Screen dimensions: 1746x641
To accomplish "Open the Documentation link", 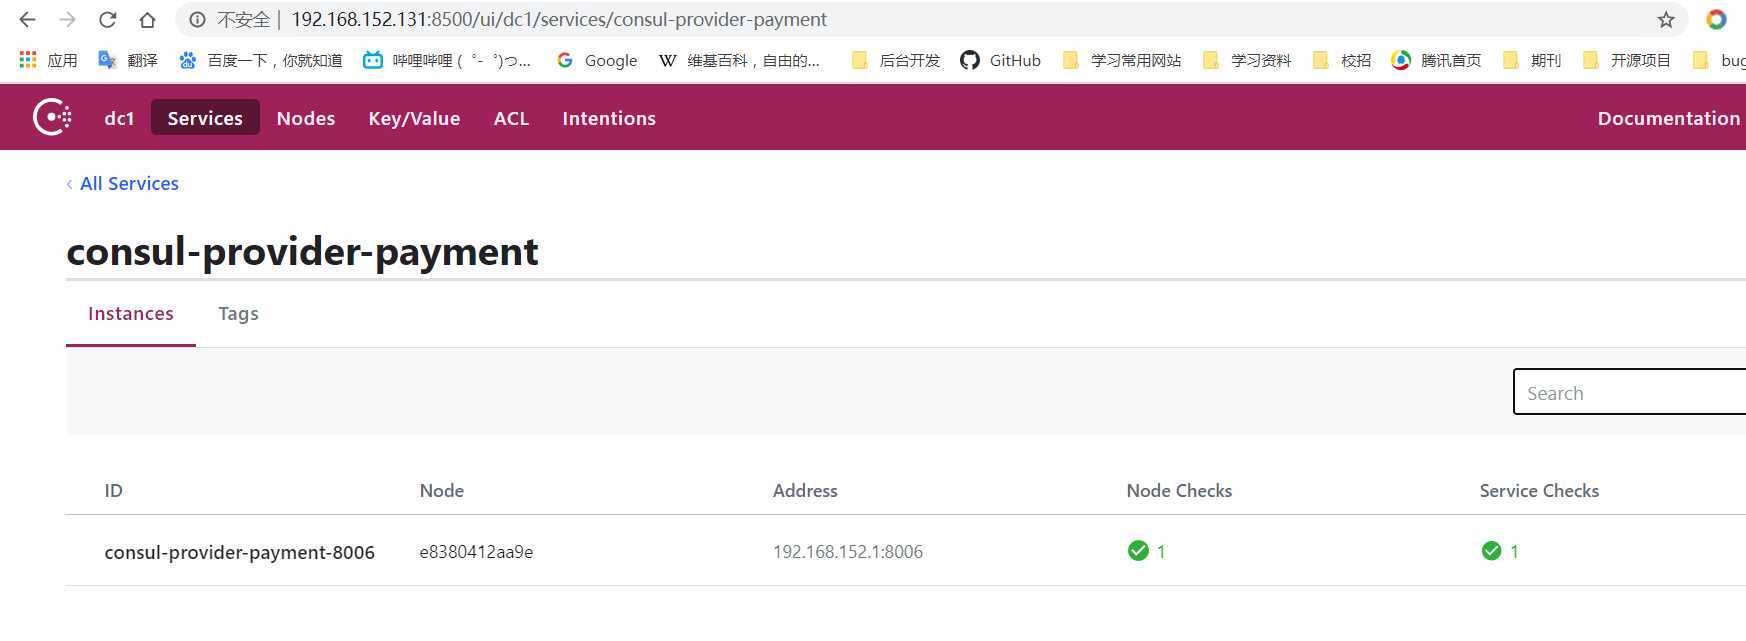I will click(1669, 118).
